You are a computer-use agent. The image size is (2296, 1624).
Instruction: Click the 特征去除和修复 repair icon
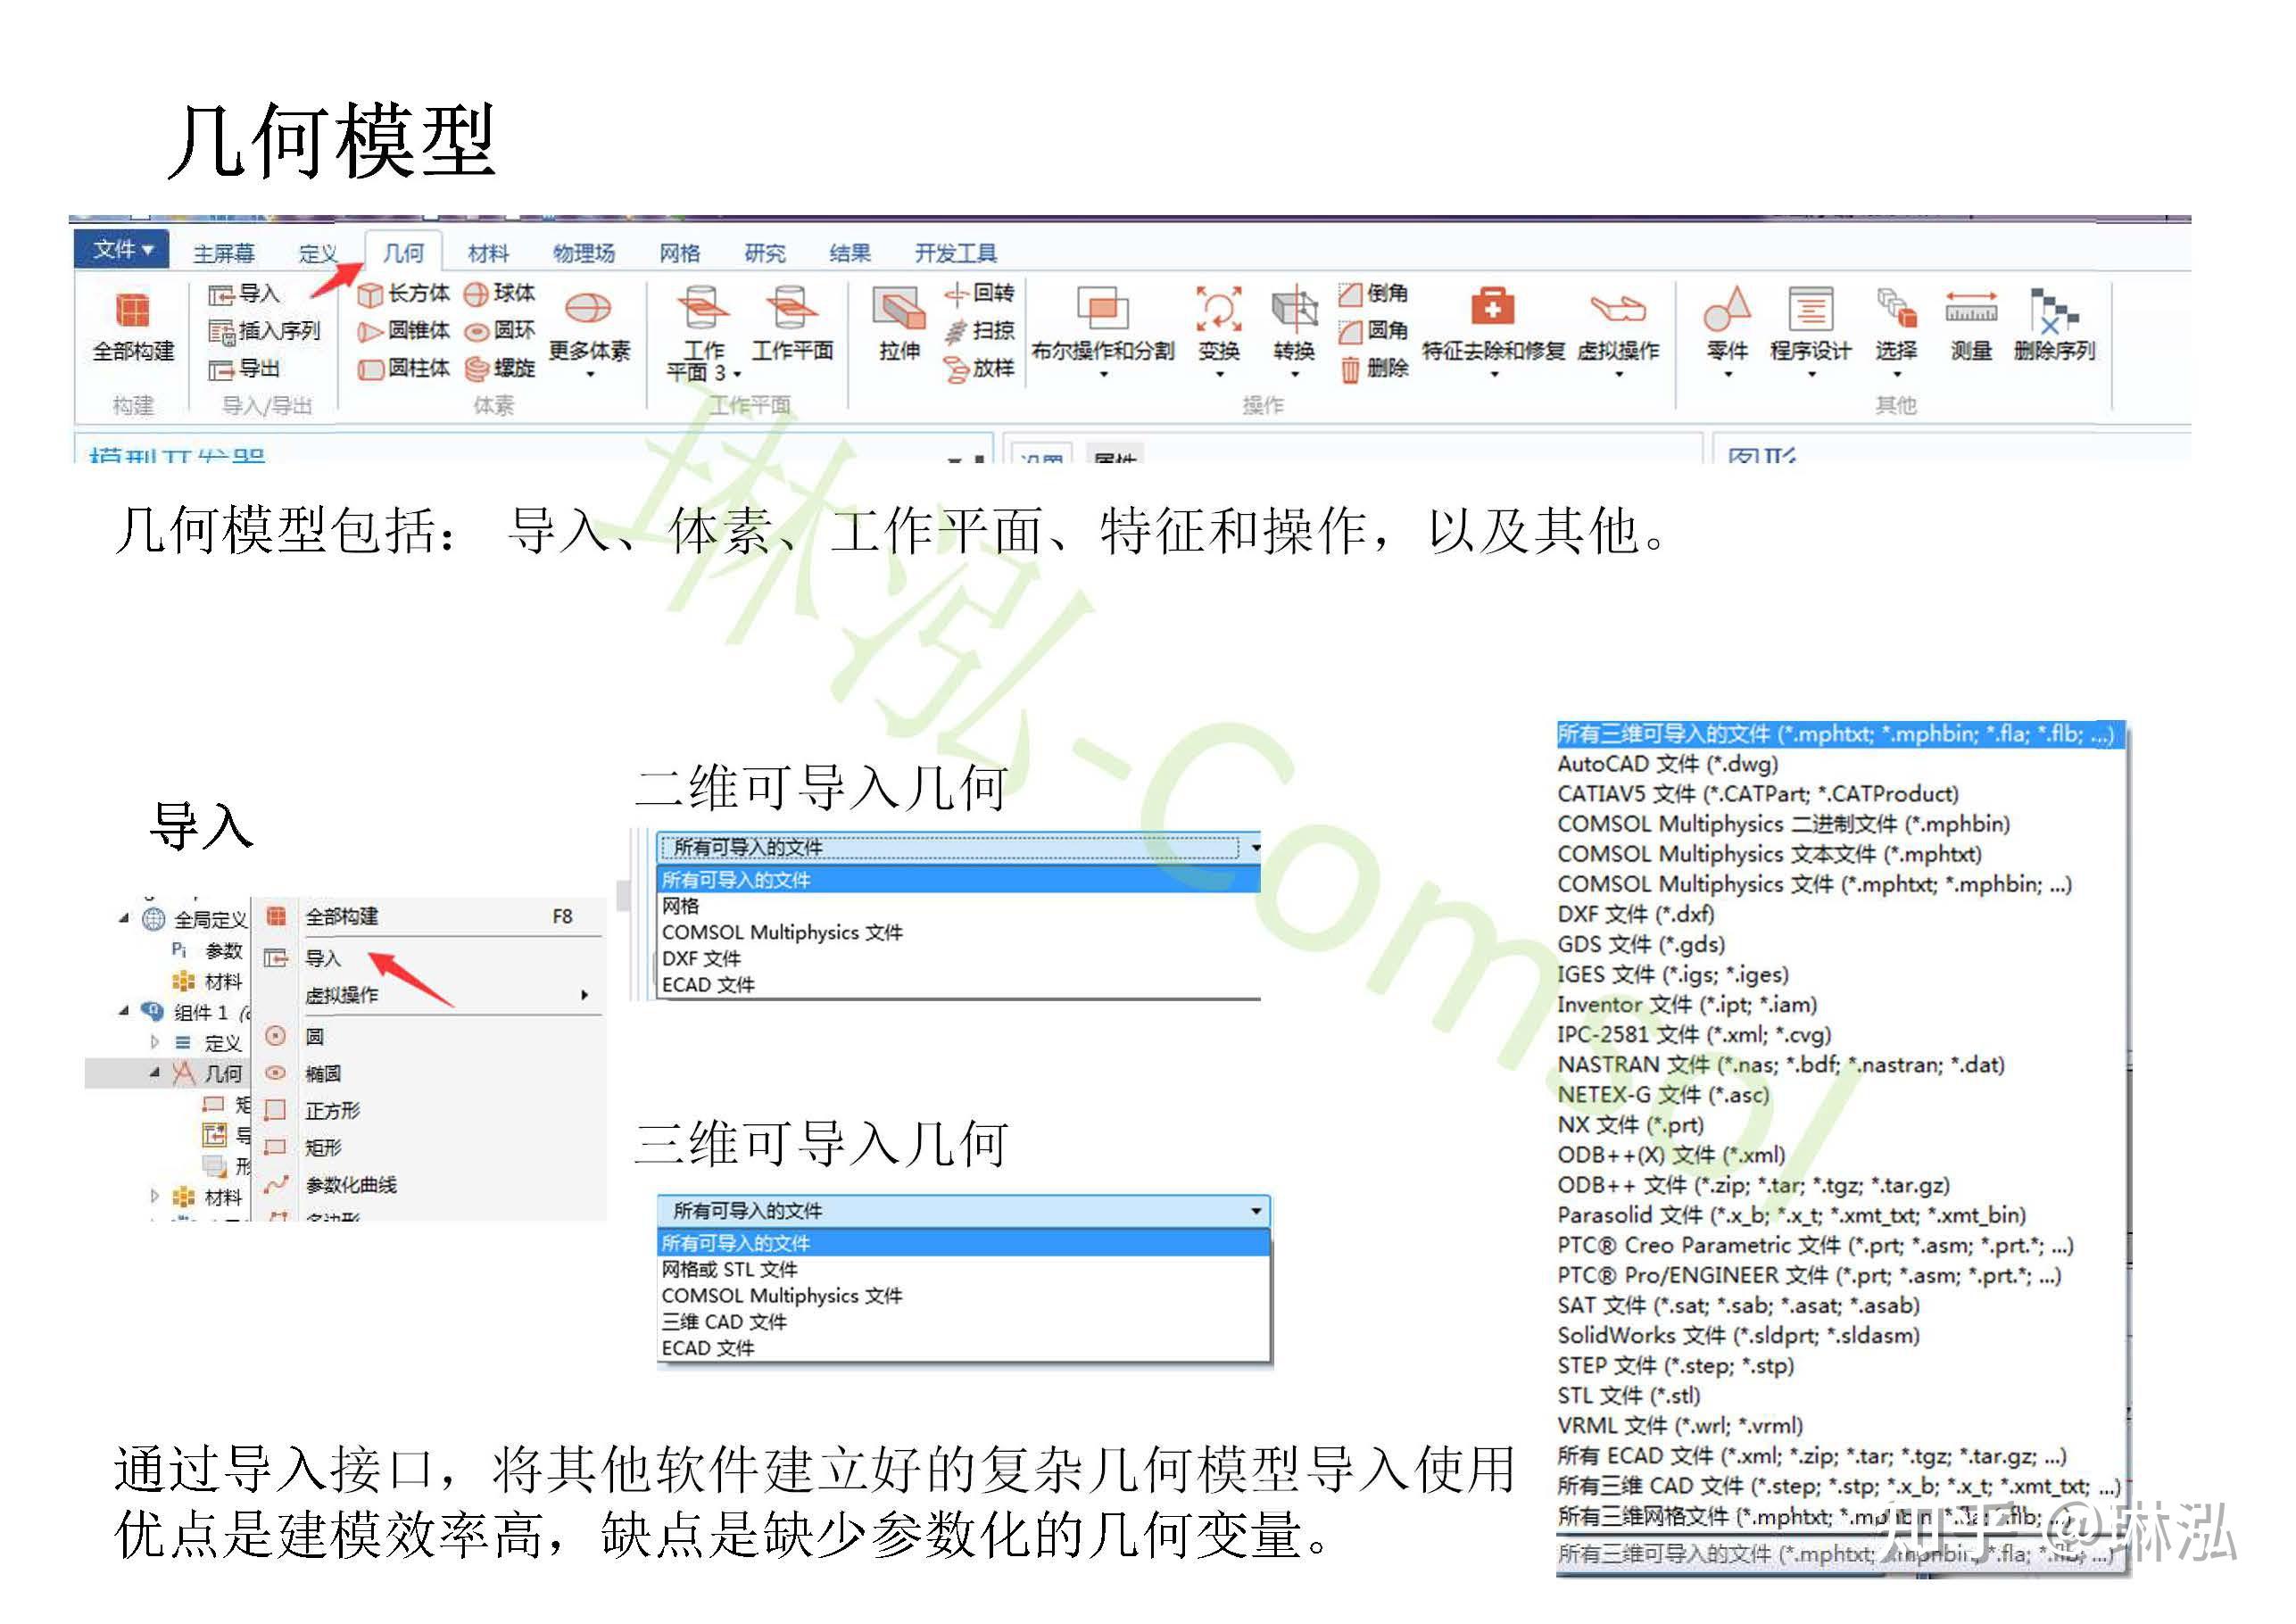(x=1492, y=308)
